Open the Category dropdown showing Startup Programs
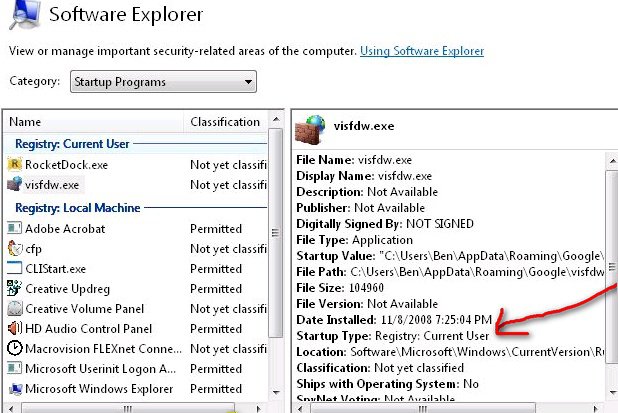 (163, 82)
